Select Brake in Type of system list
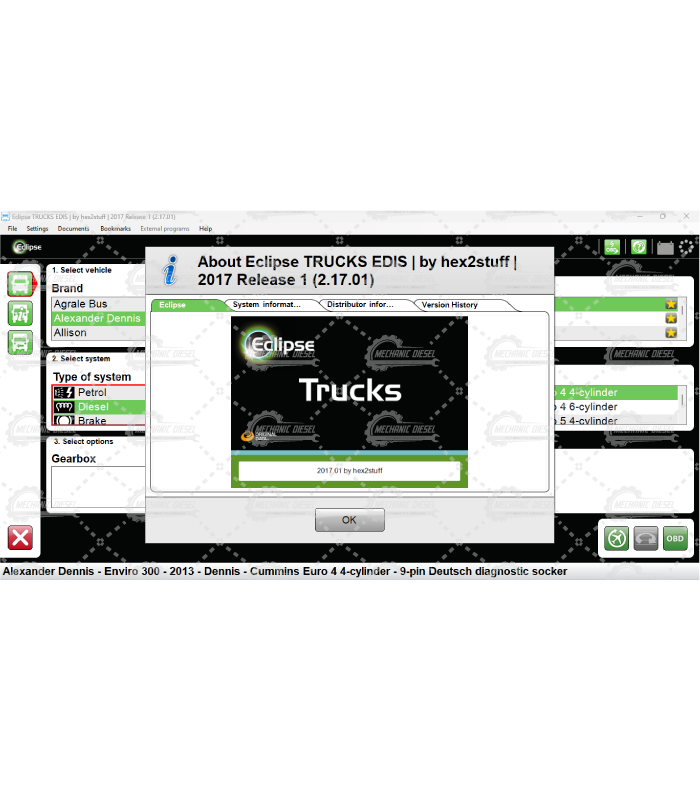The image size is (700, 800). (x=92, y=421)
